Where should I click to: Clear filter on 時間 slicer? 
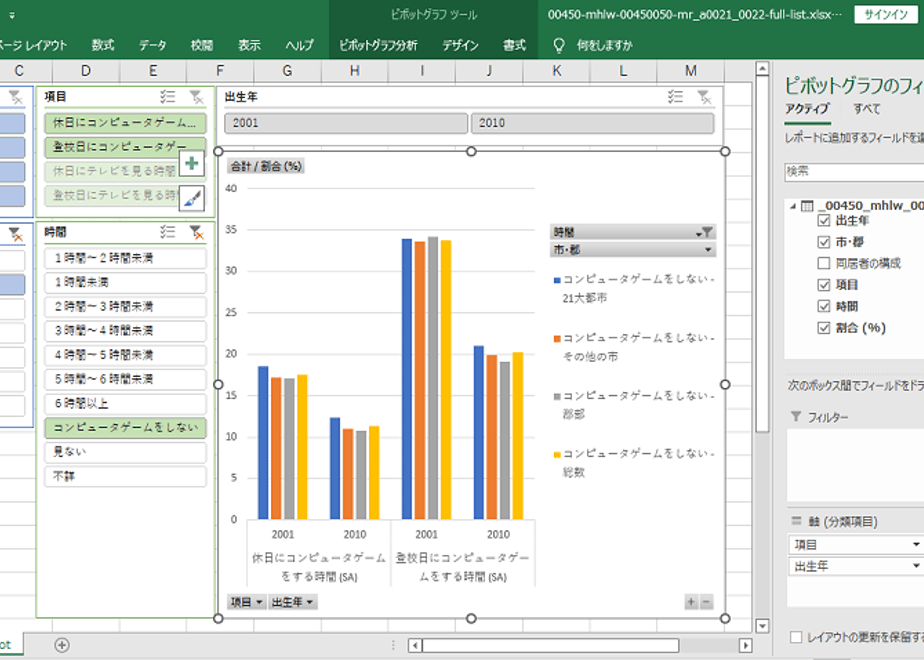click(x=196, y=232)
